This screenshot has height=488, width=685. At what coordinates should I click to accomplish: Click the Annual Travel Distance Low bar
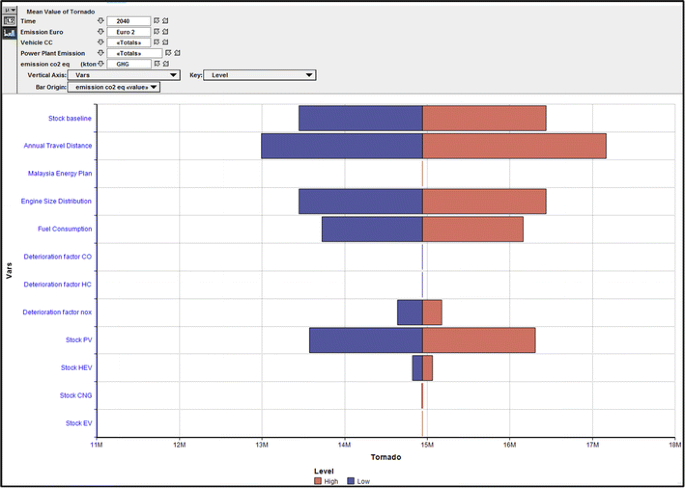pos(342,146)
